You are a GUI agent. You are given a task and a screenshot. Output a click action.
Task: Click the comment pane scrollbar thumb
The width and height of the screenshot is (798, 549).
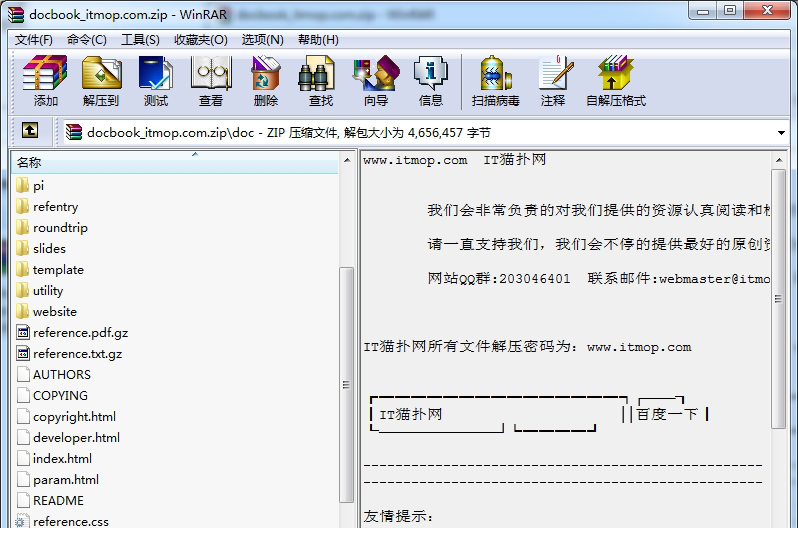[779, 299]
